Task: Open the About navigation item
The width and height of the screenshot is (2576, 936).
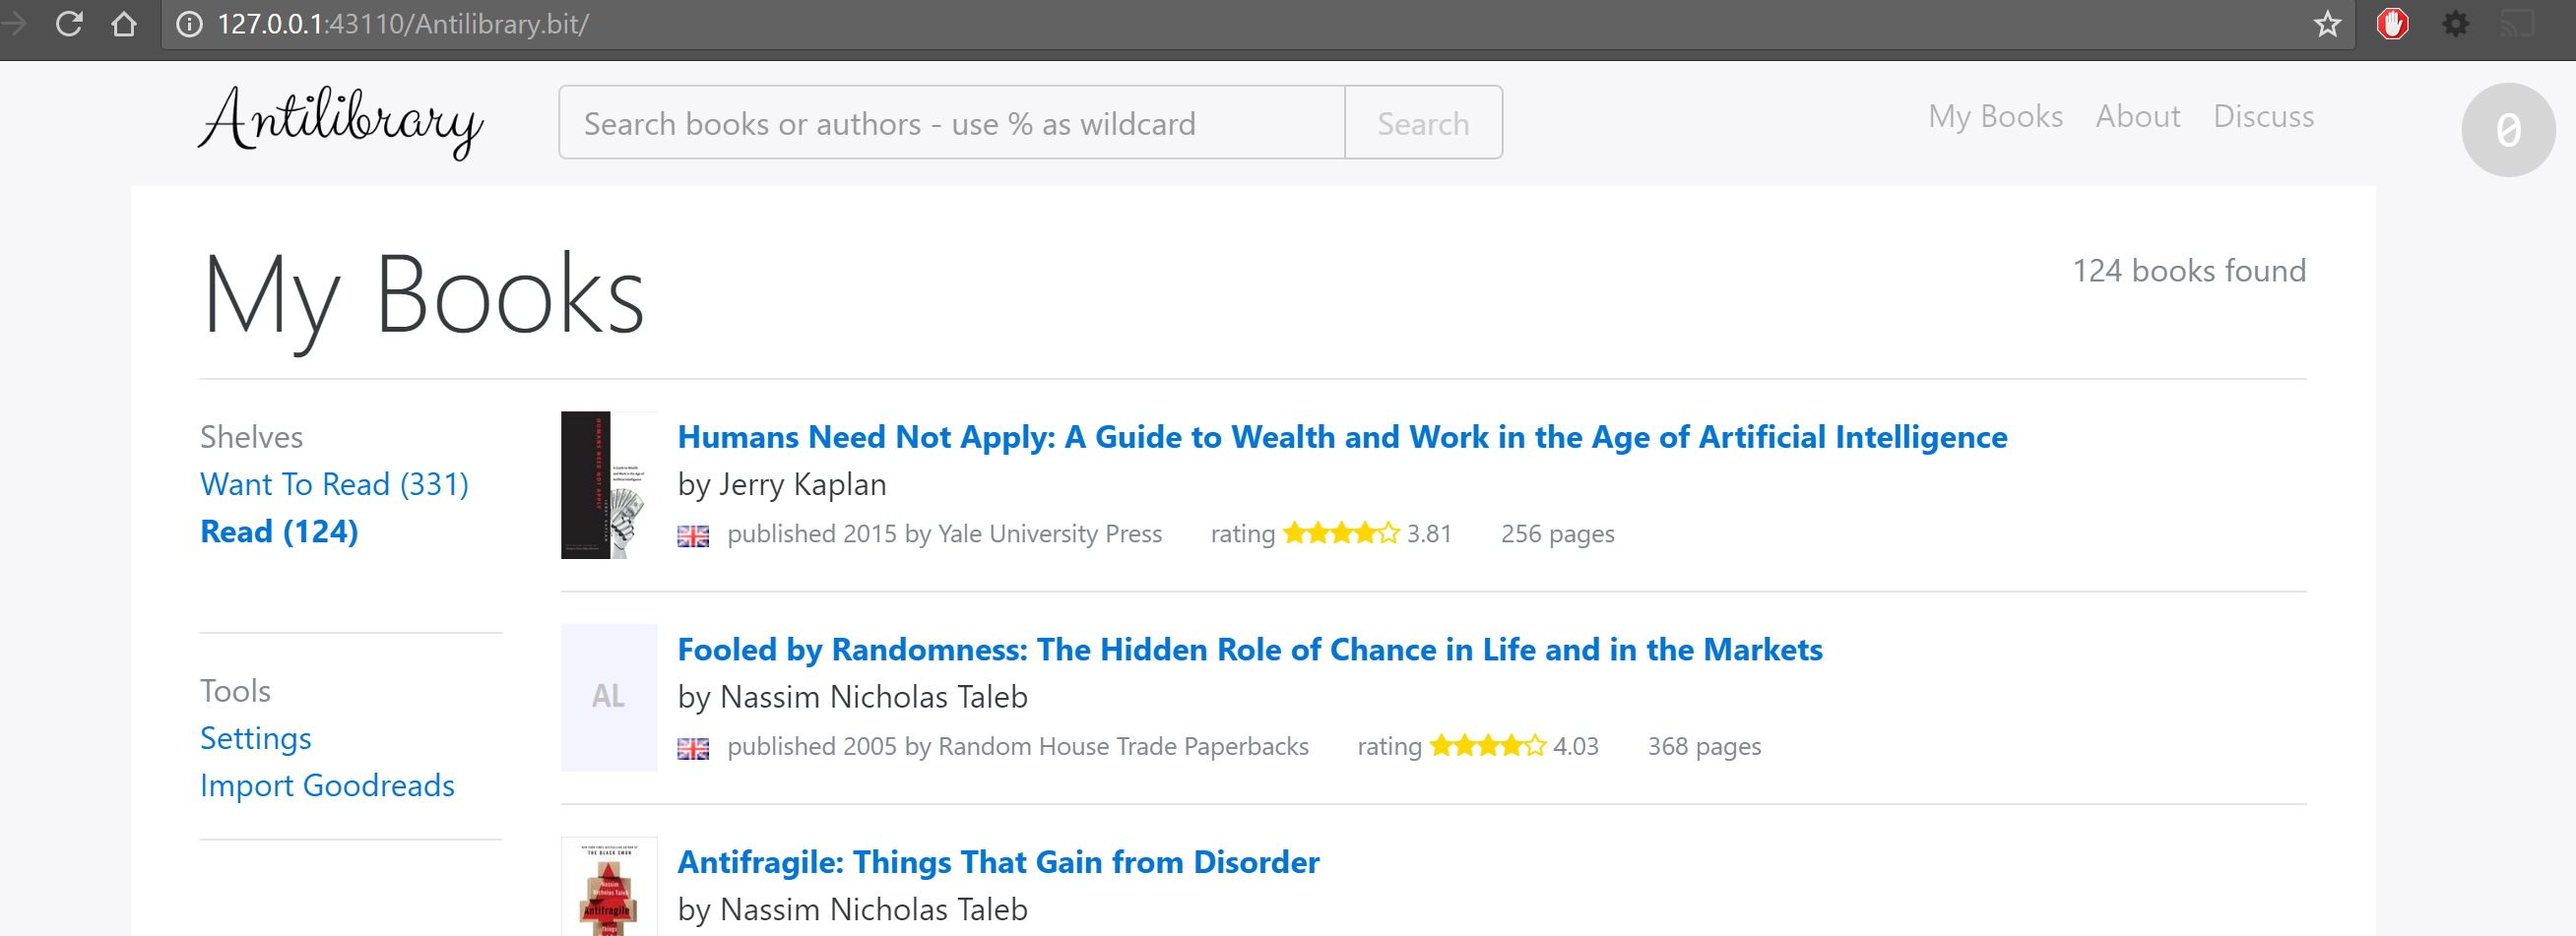Action: click(x=2137, y=116)
